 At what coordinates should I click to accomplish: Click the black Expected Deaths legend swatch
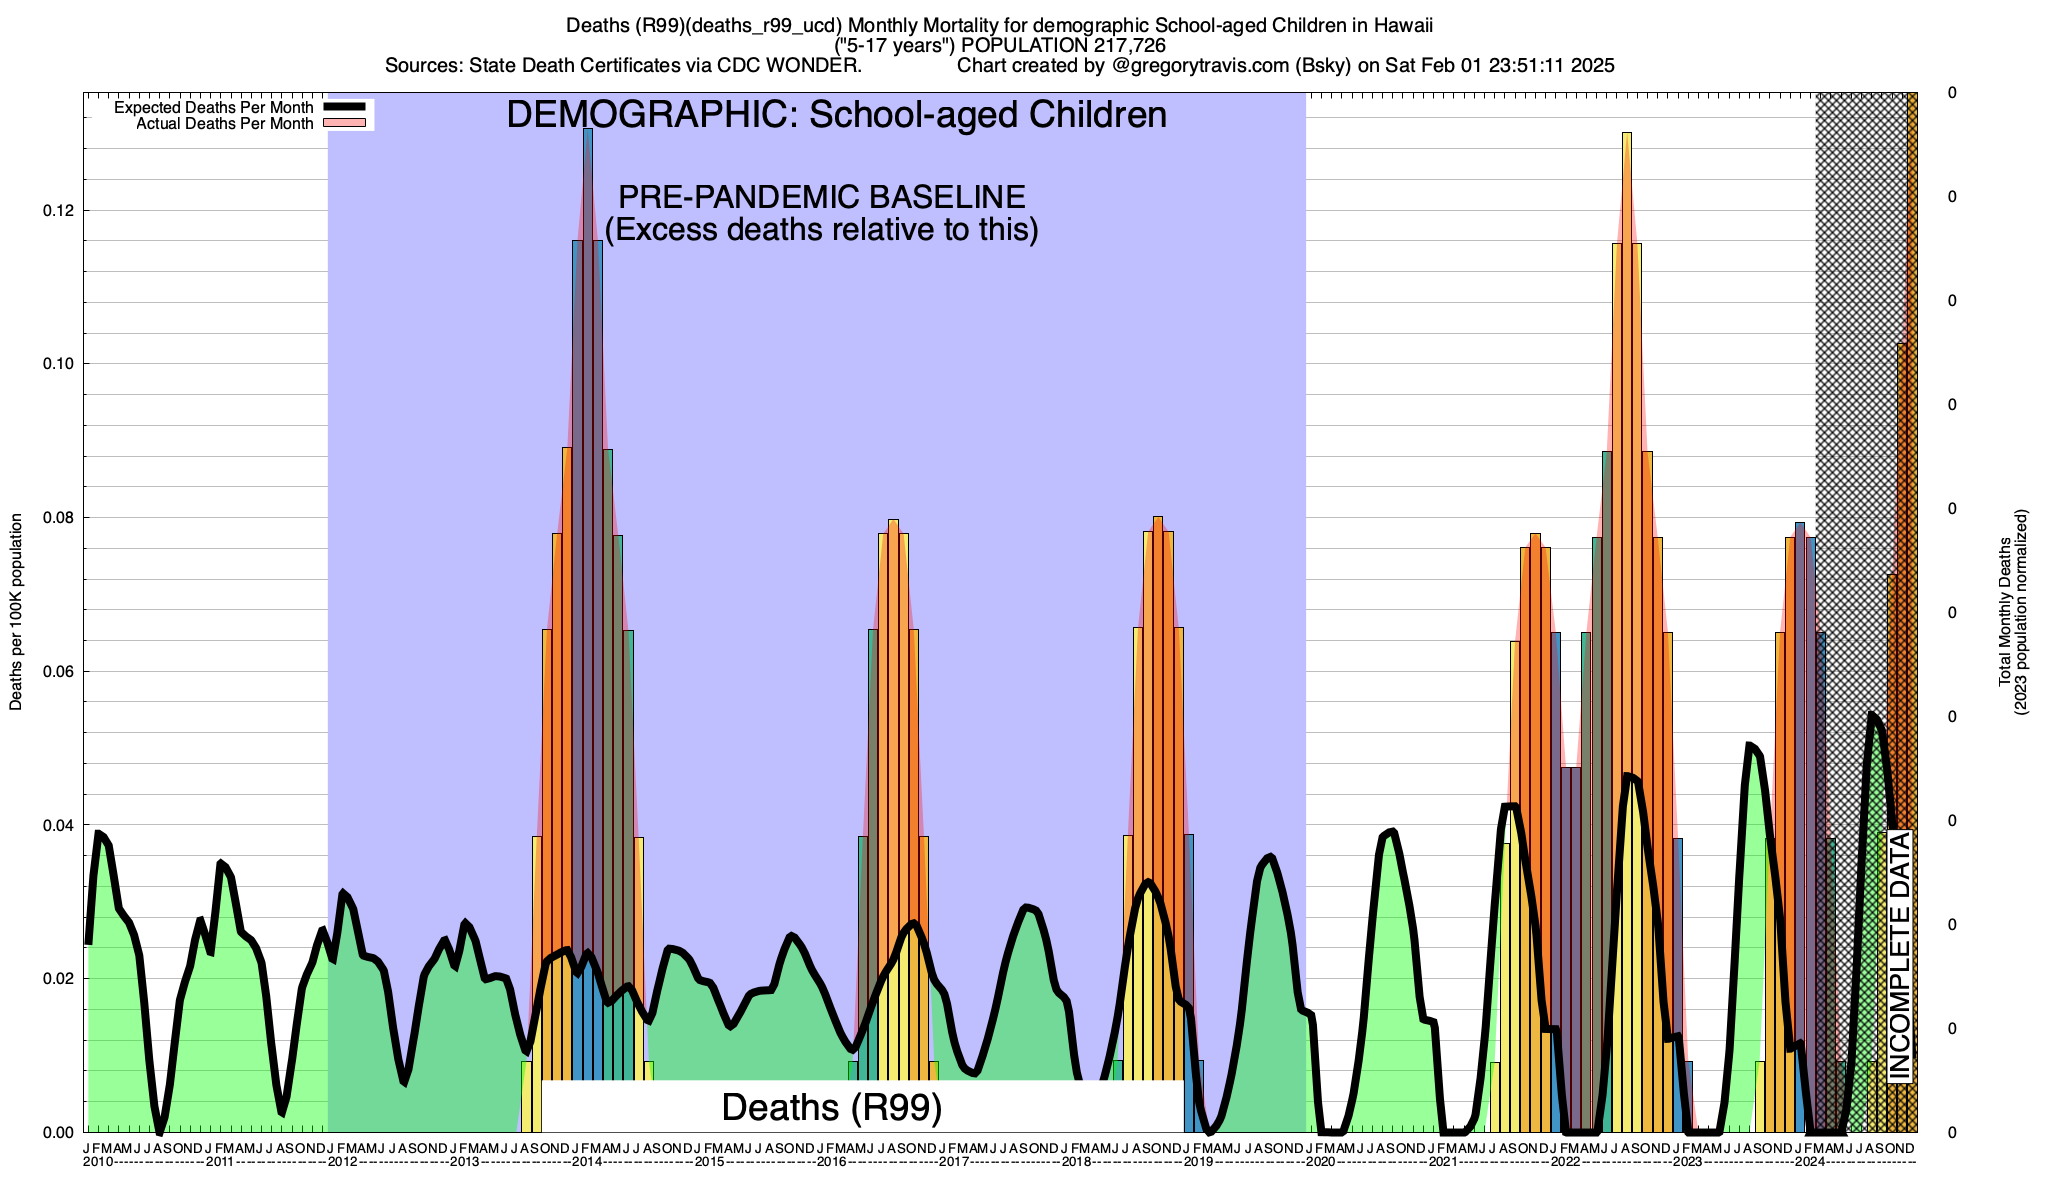[346, 108]
